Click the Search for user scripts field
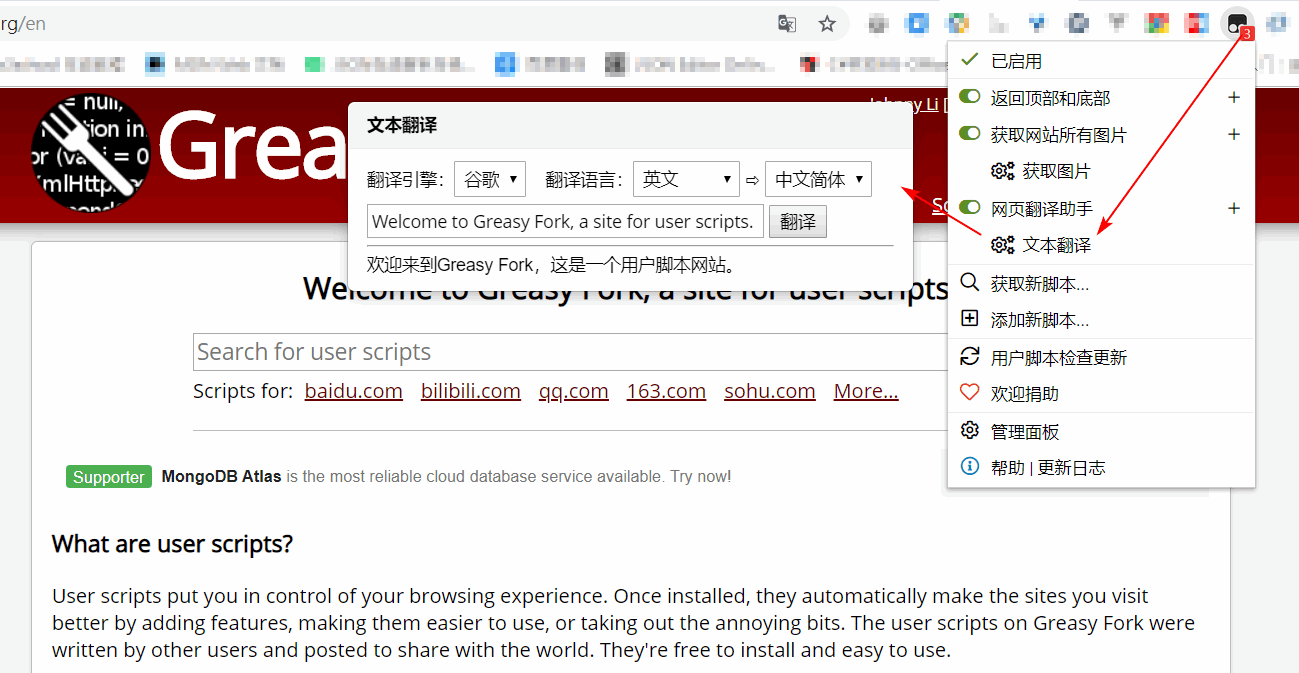 [x=570, y=352]
